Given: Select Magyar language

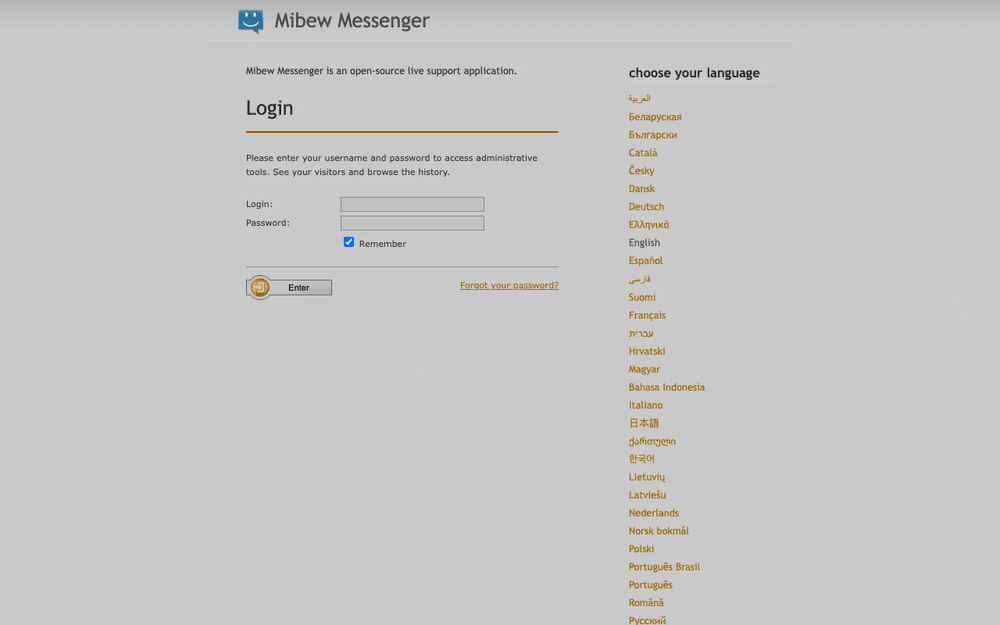Looking at the screenshot, I should pos(644,369).
